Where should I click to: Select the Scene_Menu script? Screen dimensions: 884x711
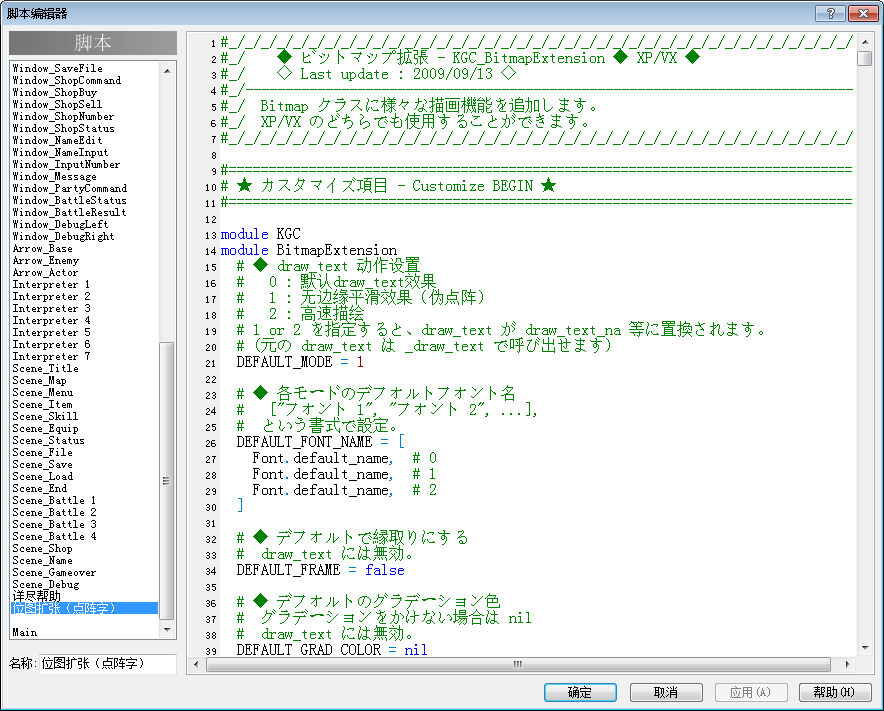pyautogui.click(x=43, y=392)
